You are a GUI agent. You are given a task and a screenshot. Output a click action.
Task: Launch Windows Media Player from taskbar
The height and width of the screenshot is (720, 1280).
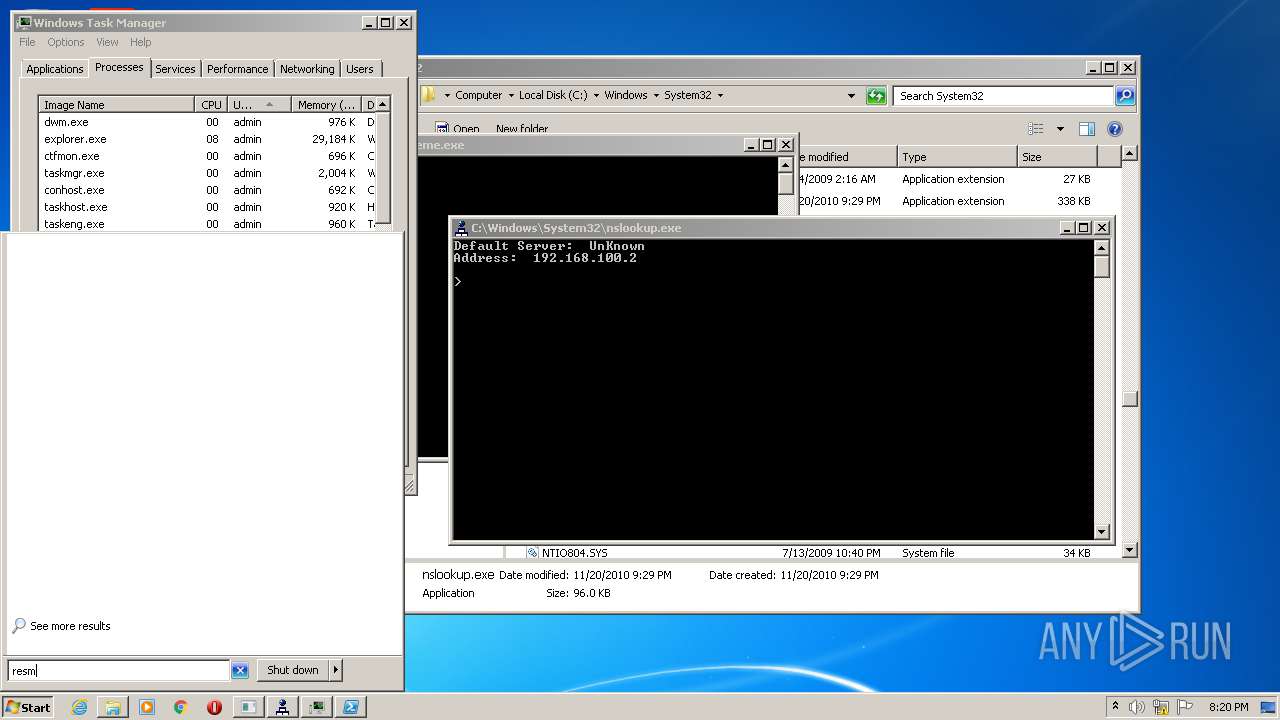[147, 707]
